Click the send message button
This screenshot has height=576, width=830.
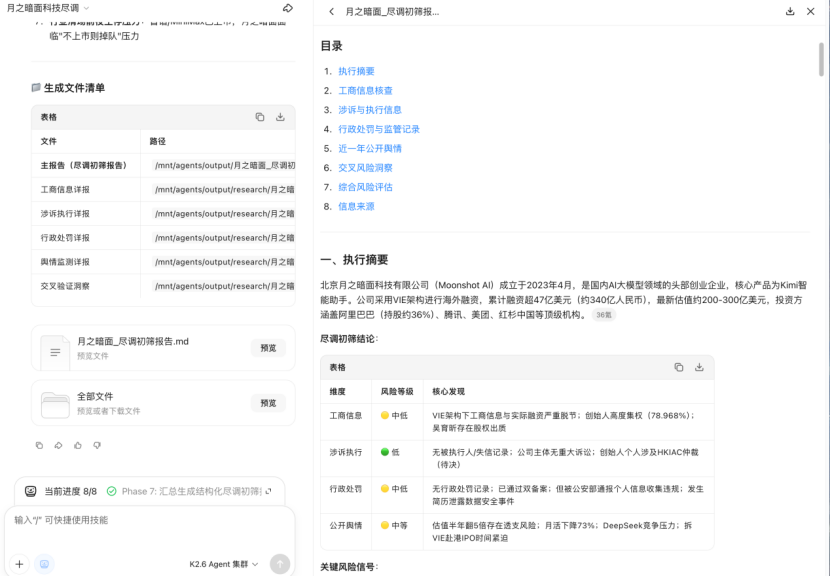click(280, 564)
